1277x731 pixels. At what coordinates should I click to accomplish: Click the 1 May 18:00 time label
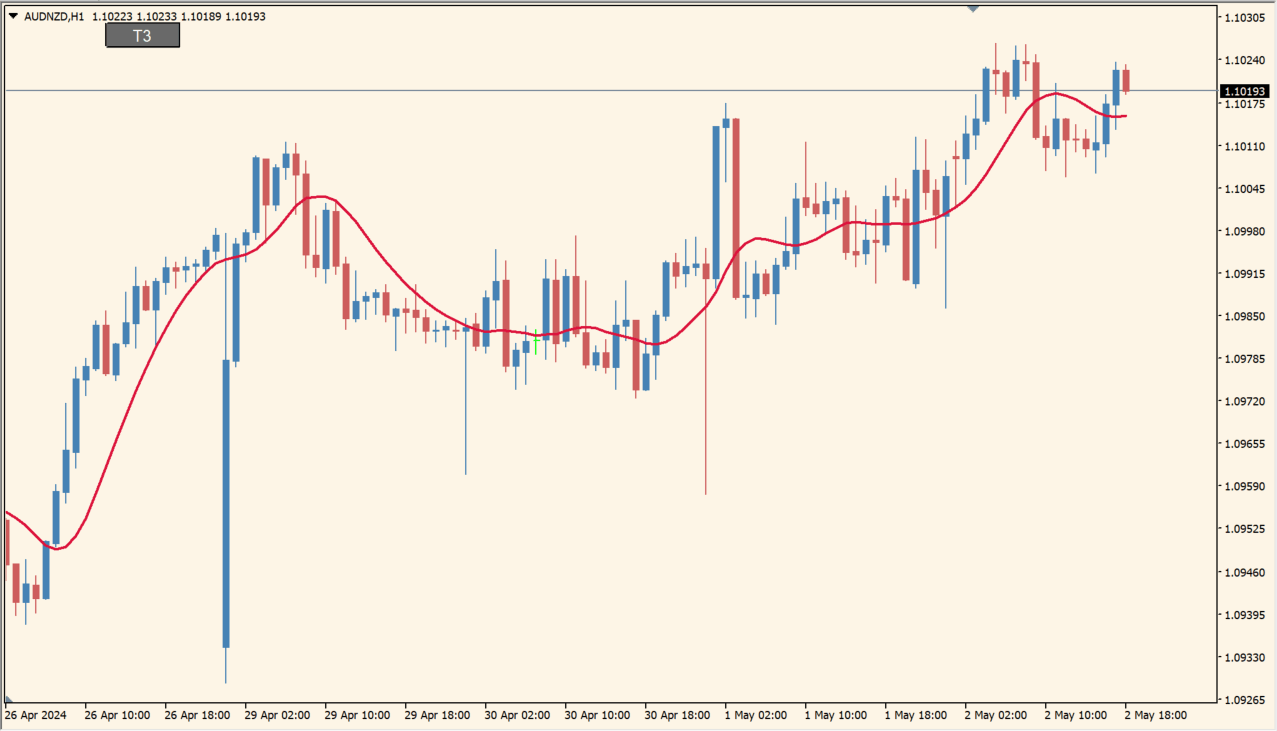click(916, 716)
